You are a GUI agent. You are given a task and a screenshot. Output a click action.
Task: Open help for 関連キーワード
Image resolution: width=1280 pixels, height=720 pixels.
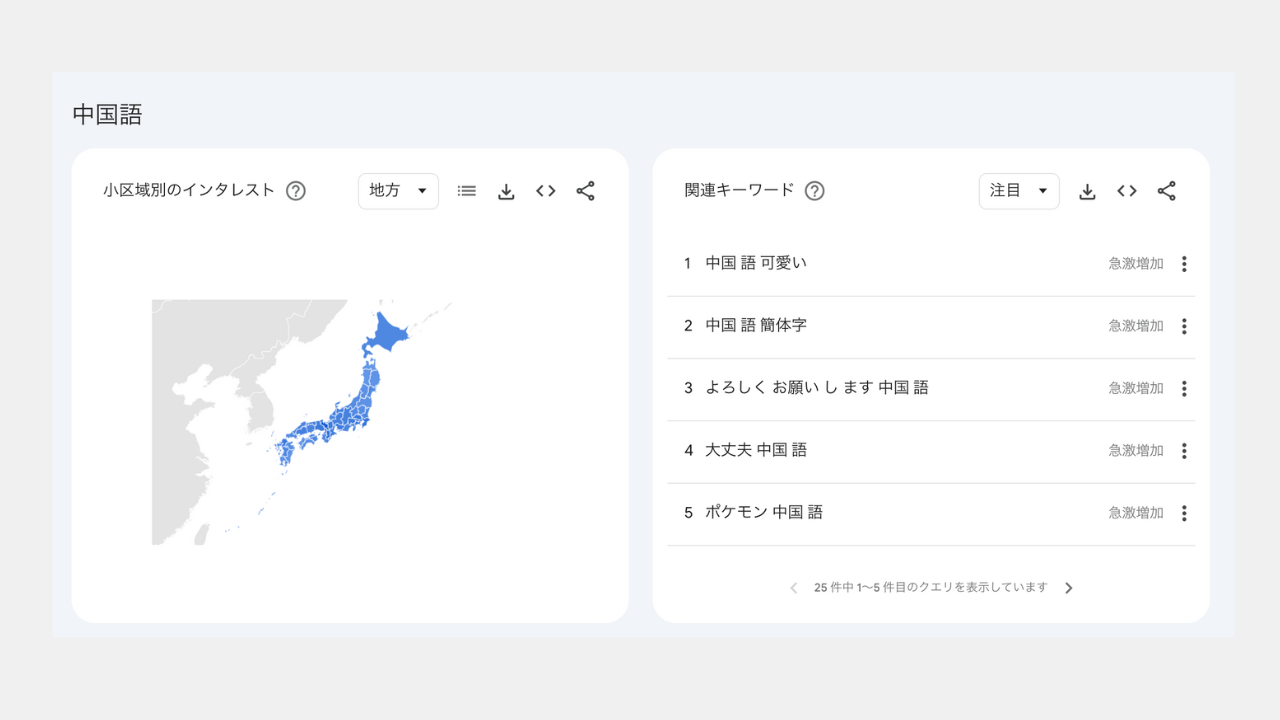tap(815, 191)
